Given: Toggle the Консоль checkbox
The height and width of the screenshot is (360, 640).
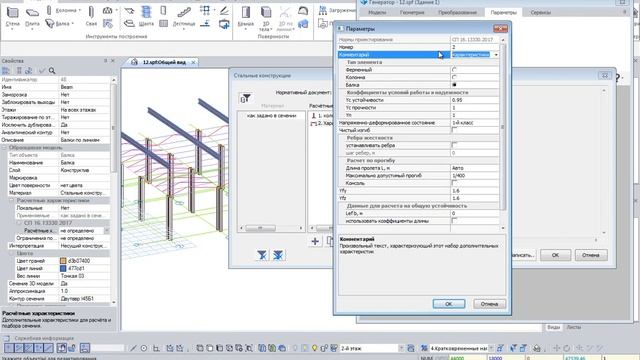Looking at the screenshot, I should coord(454,183).
